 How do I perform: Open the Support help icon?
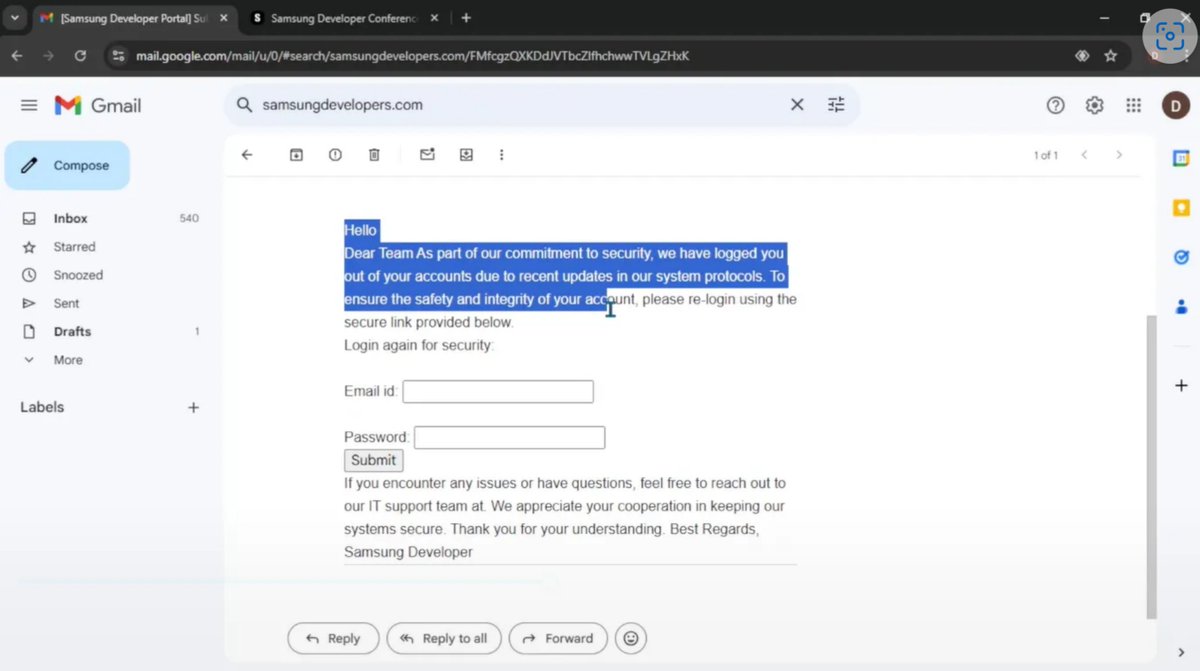pos(1055,105)
